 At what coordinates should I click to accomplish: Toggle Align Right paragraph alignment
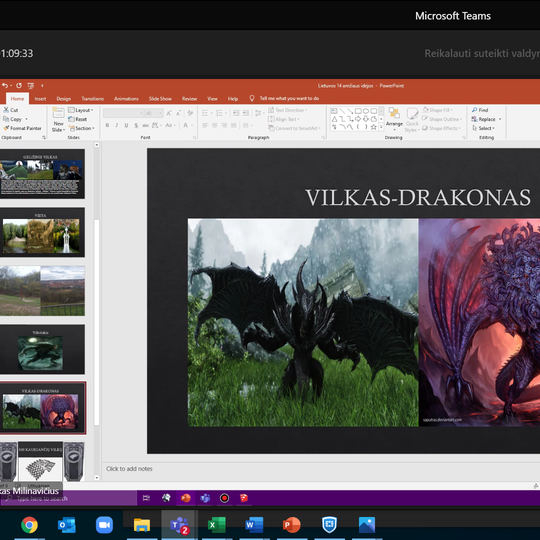(224, 125)
